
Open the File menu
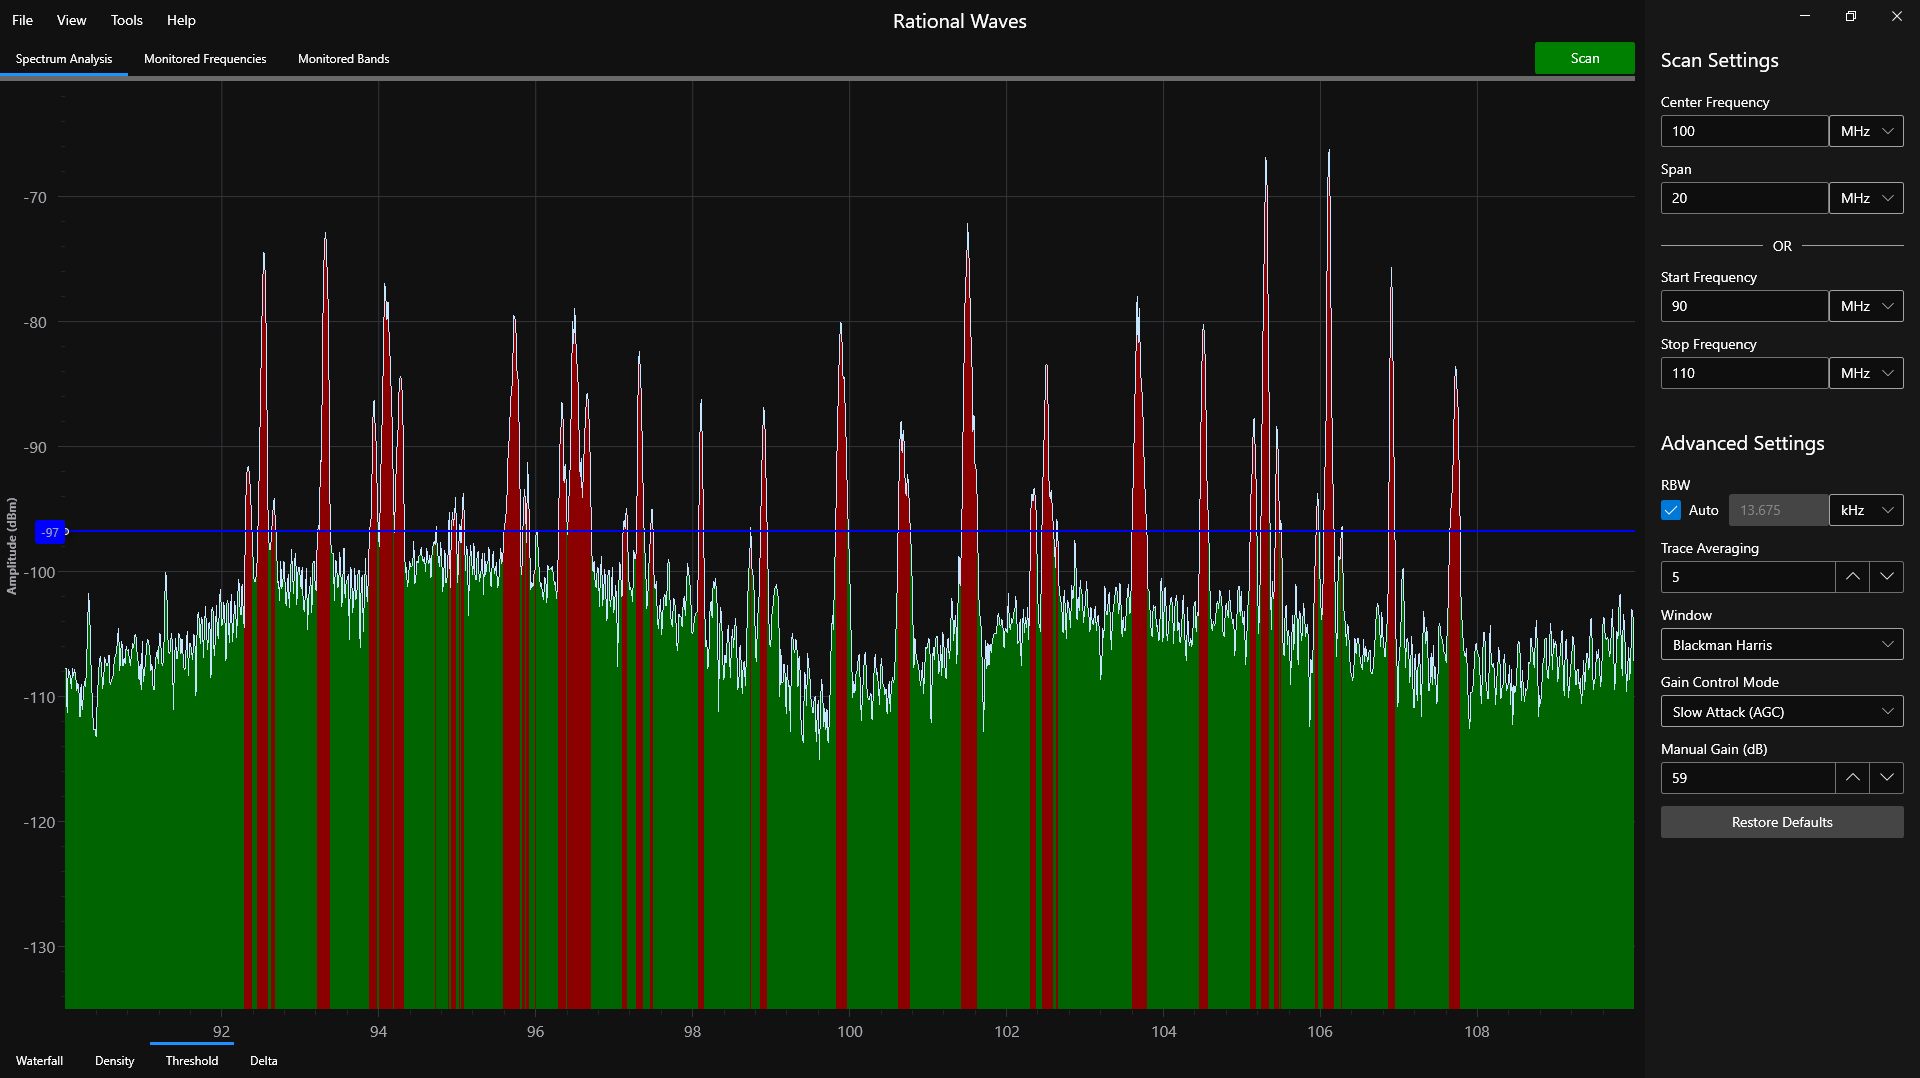tap(22, 20)
